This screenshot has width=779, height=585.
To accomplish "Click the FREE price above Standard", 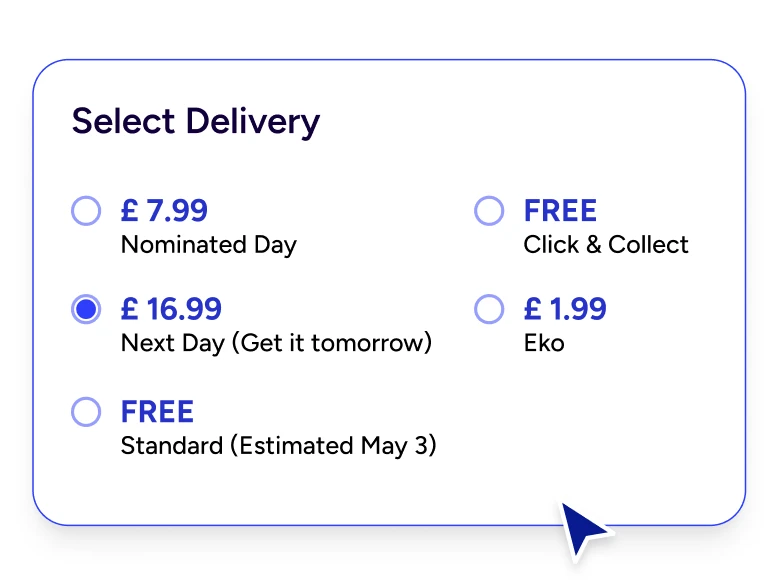I will tap(157, 411).
